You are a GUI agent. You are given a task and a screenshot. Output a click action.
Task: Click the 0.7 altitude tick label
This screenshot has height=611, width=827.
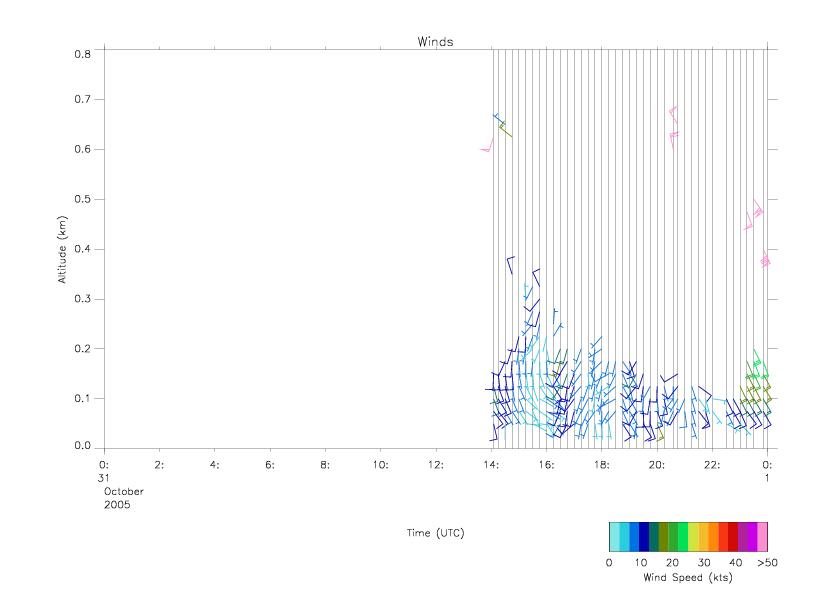(82, 99)
